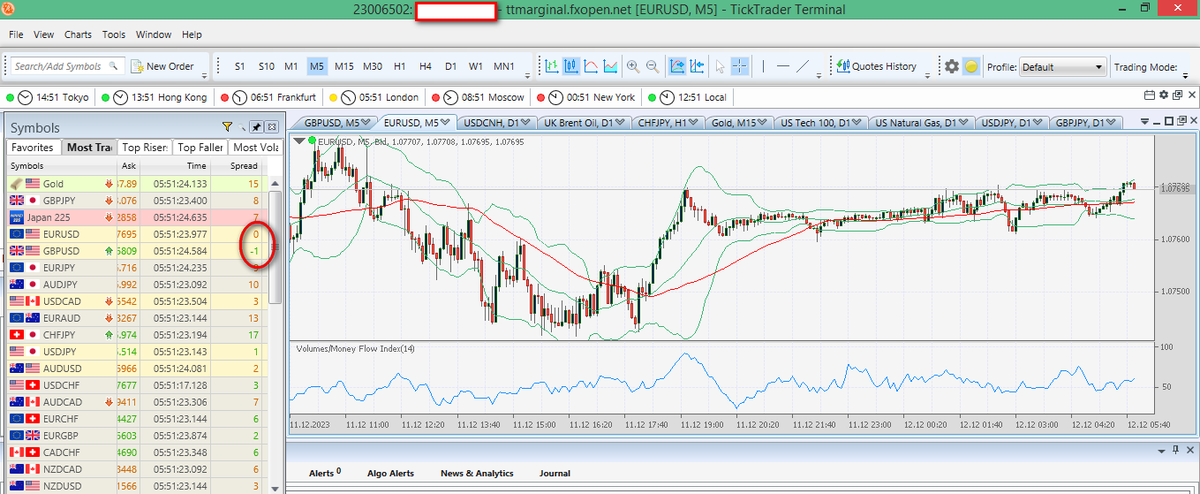1200x494 pixels.
Task: Open the View menu
Action: point(44,34)
